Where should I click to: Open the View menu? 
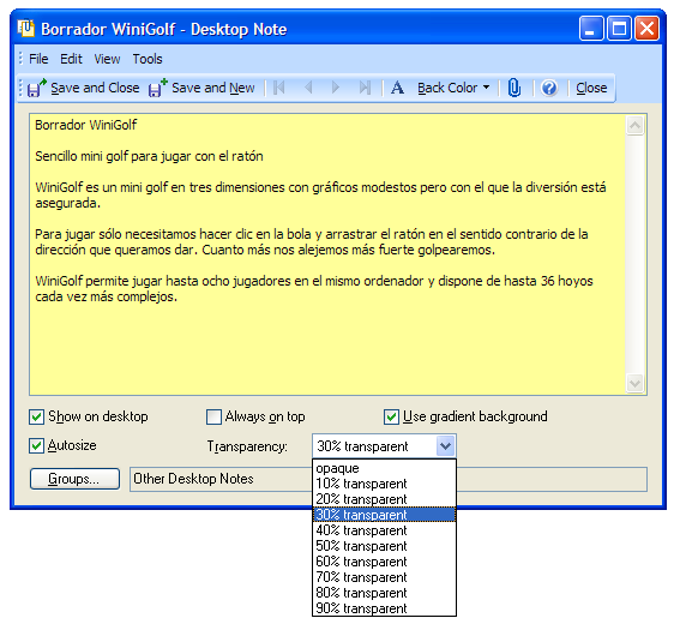click(107, 59)
